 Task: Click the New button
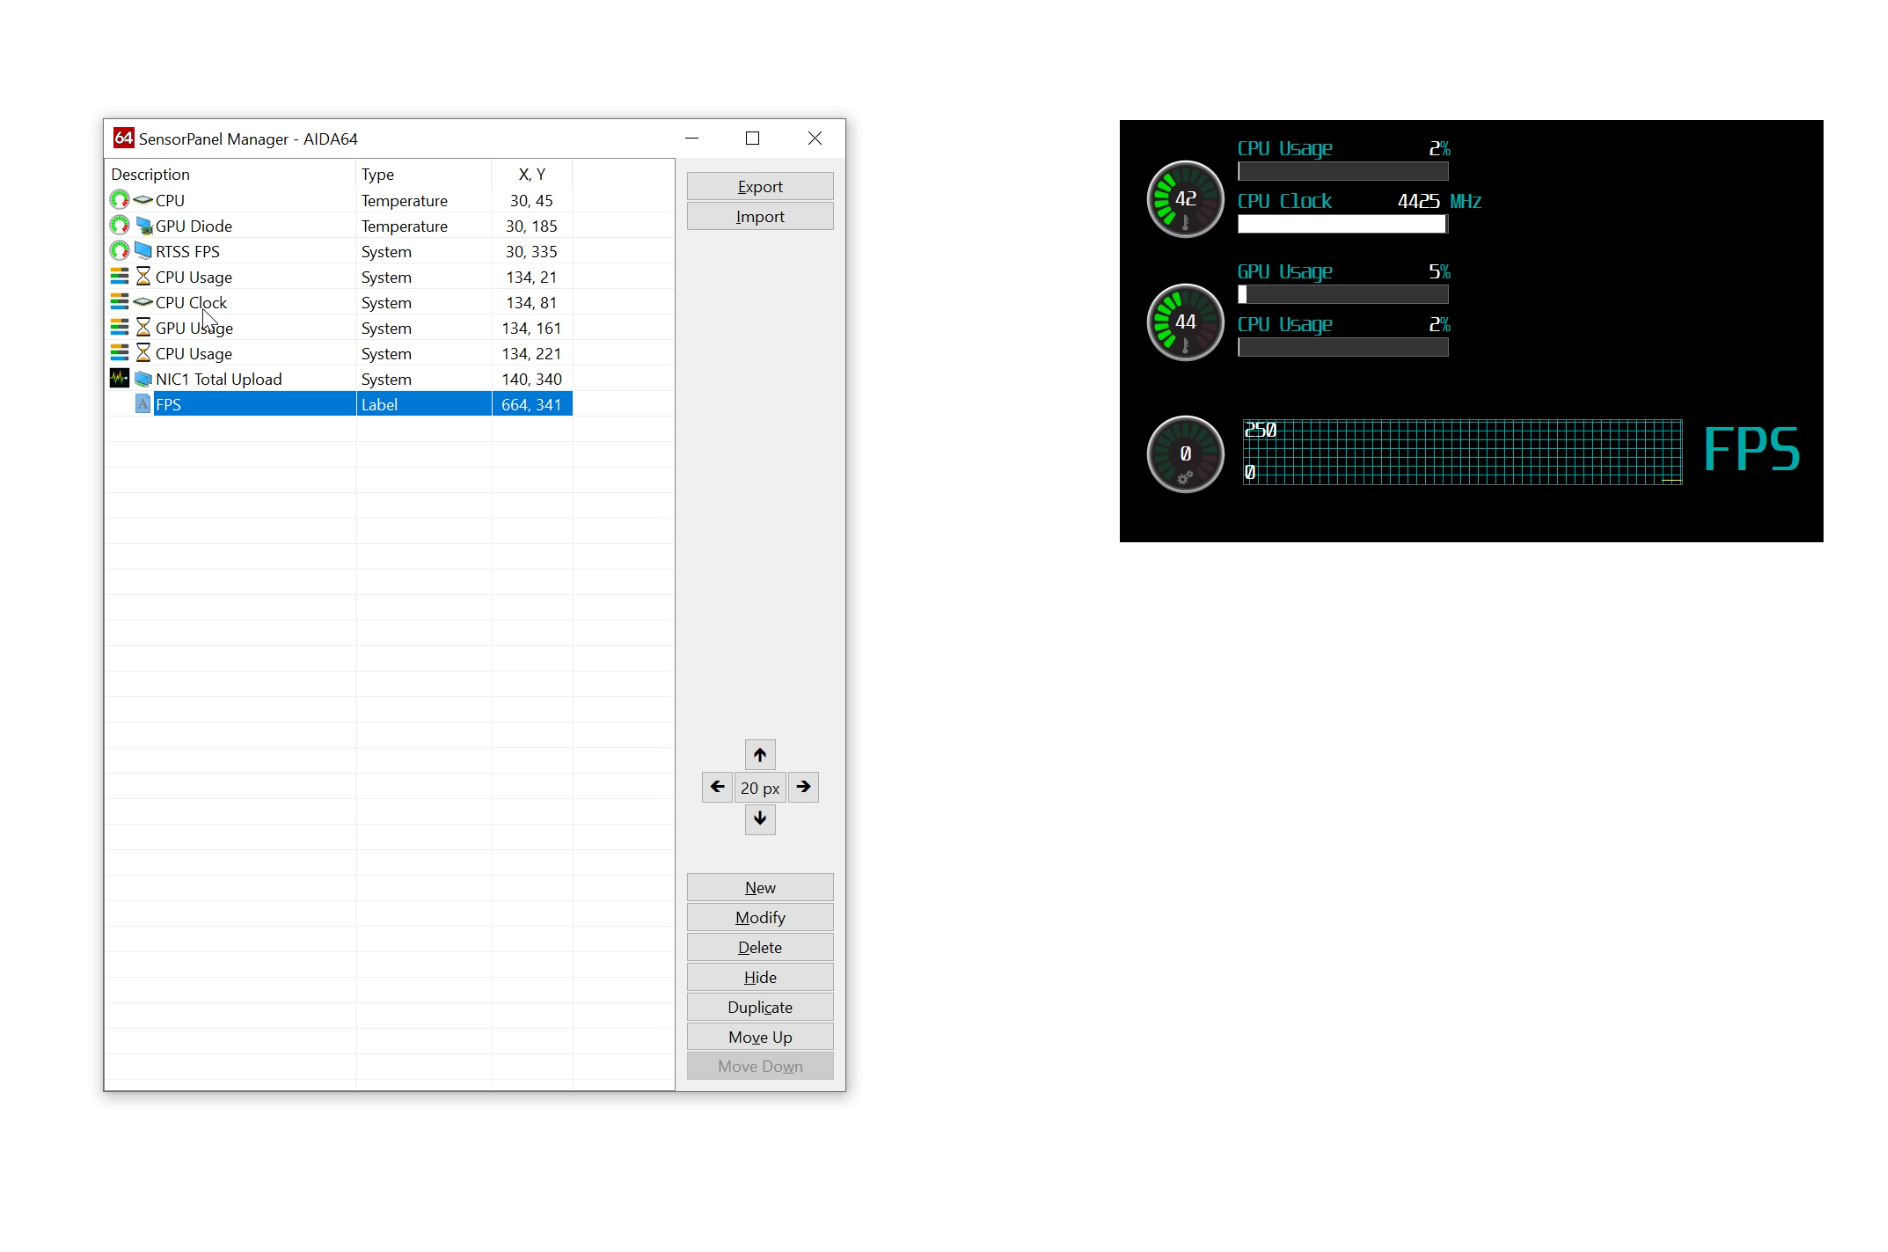760,887
